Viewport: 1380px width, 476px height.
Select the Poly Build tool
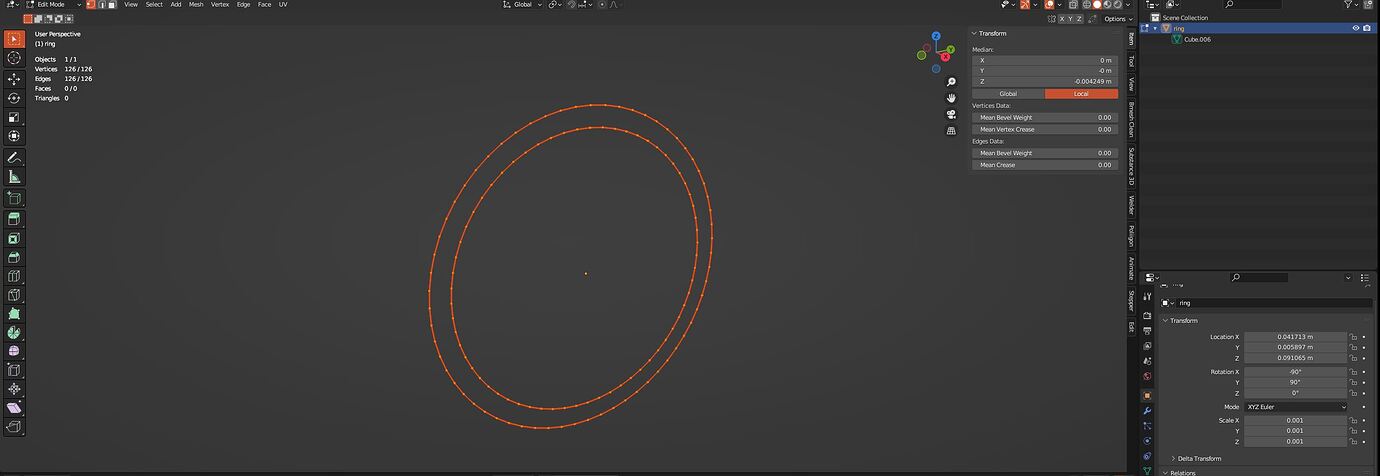click(x=14, y=315)
